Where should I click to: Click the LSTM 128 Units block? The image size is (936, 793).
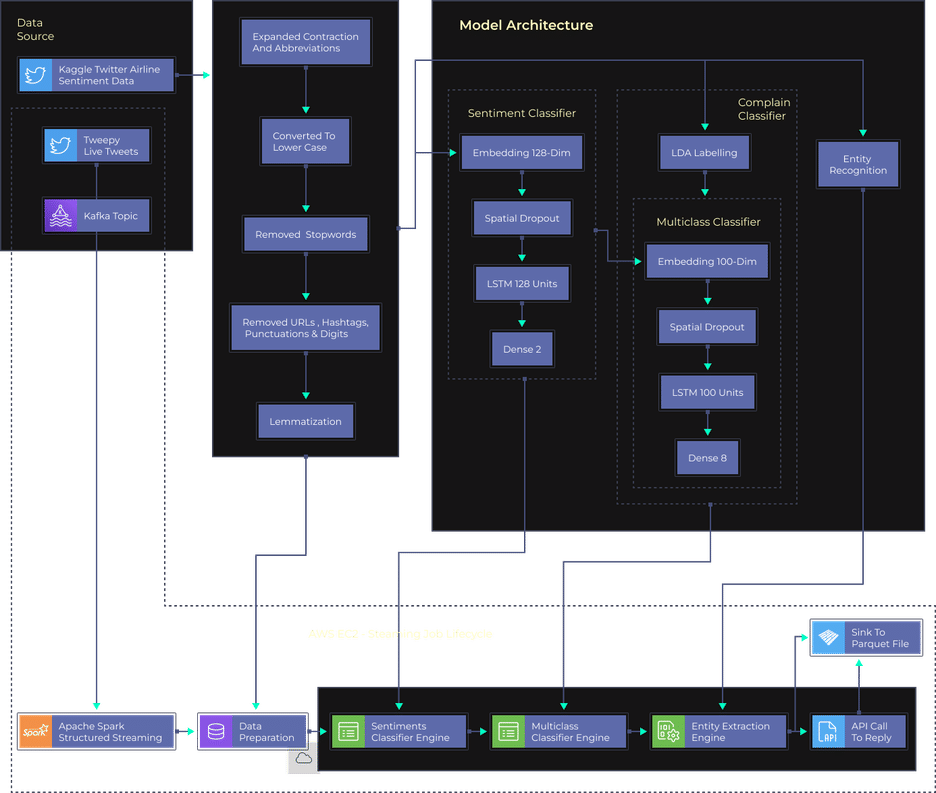521,284
